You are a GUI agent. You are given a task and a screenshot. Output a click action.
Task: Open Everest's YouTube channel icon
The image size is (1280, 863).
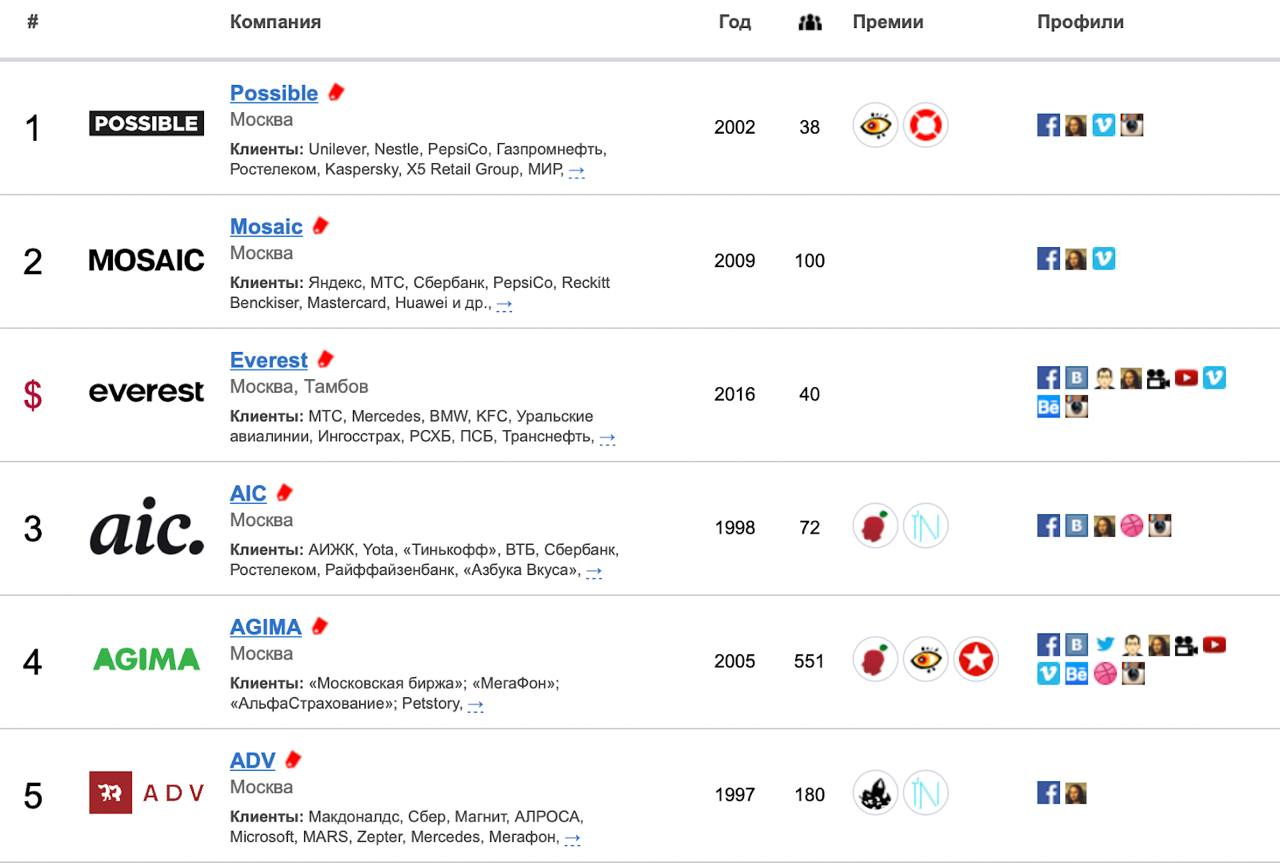tap(1186, 378)
